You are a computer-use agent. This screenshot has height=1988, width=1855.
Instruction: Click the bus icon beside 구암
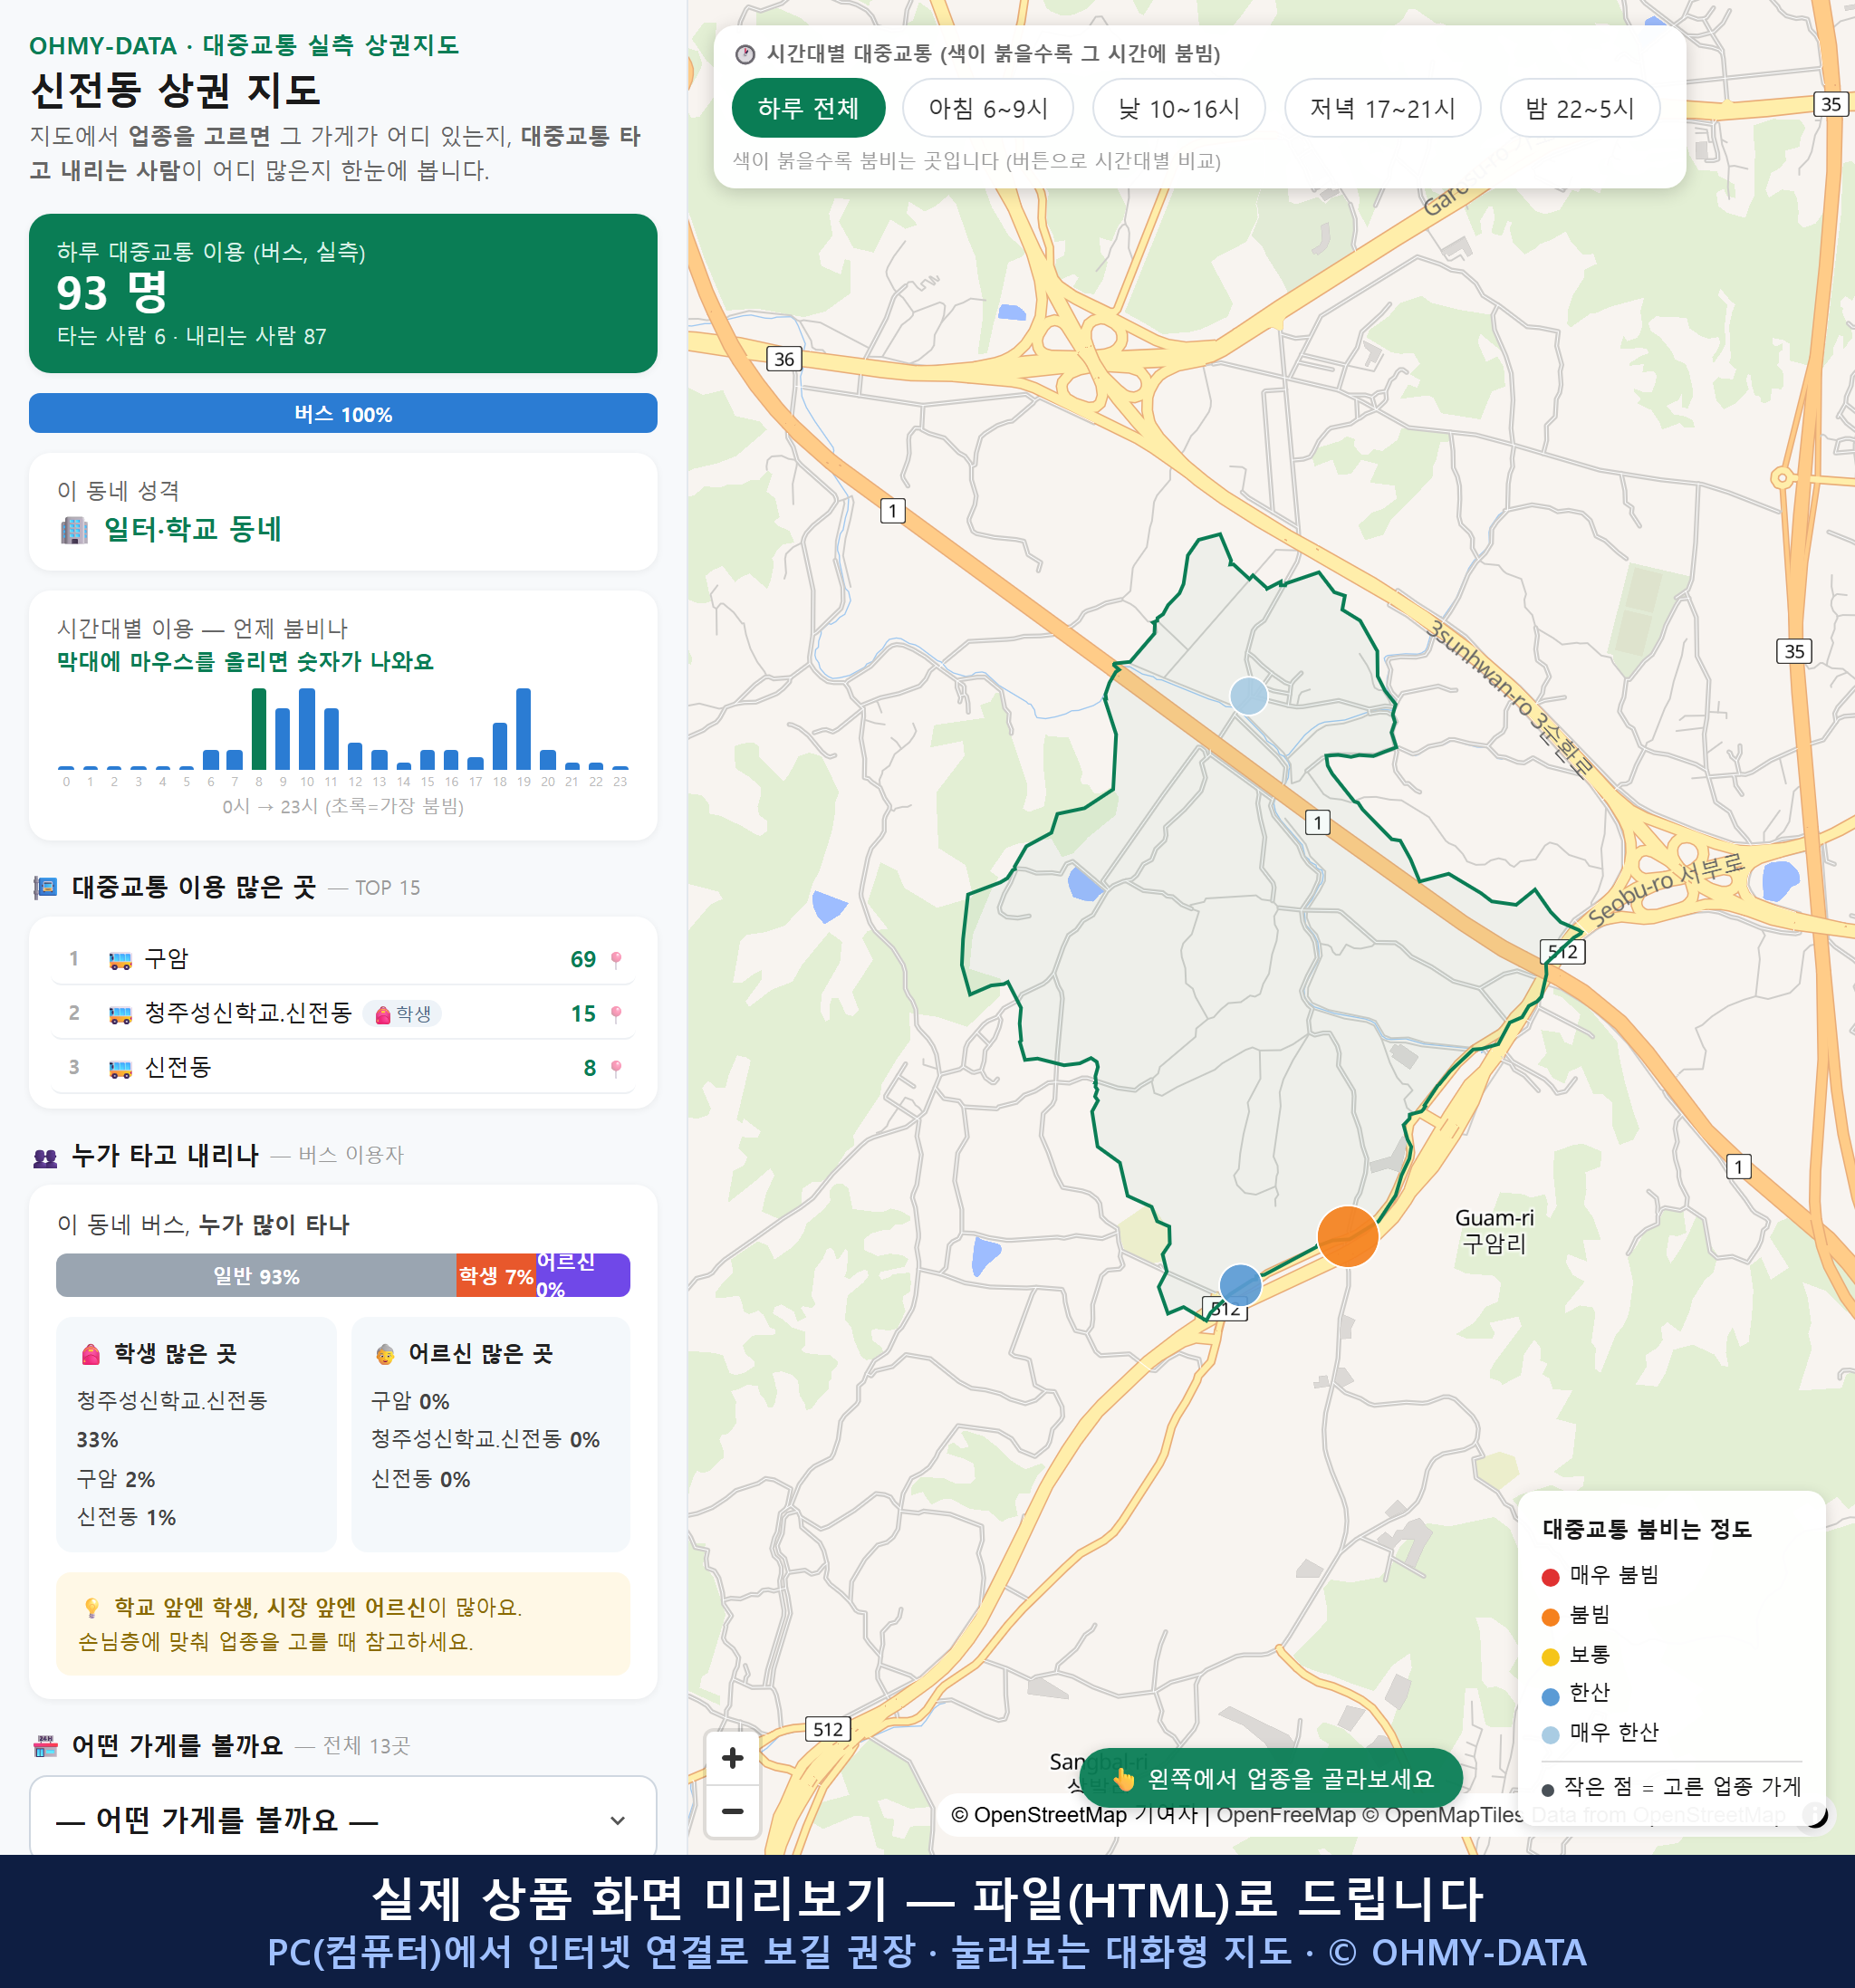(x=120, y=960)
